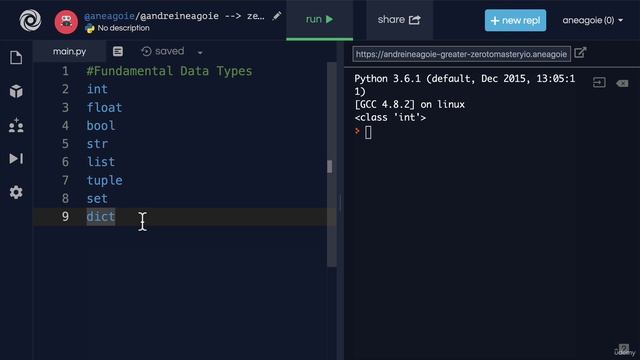Click the repl URL address field
The height and width of the screenshot is (360, 640).
(x=461, y=54)
